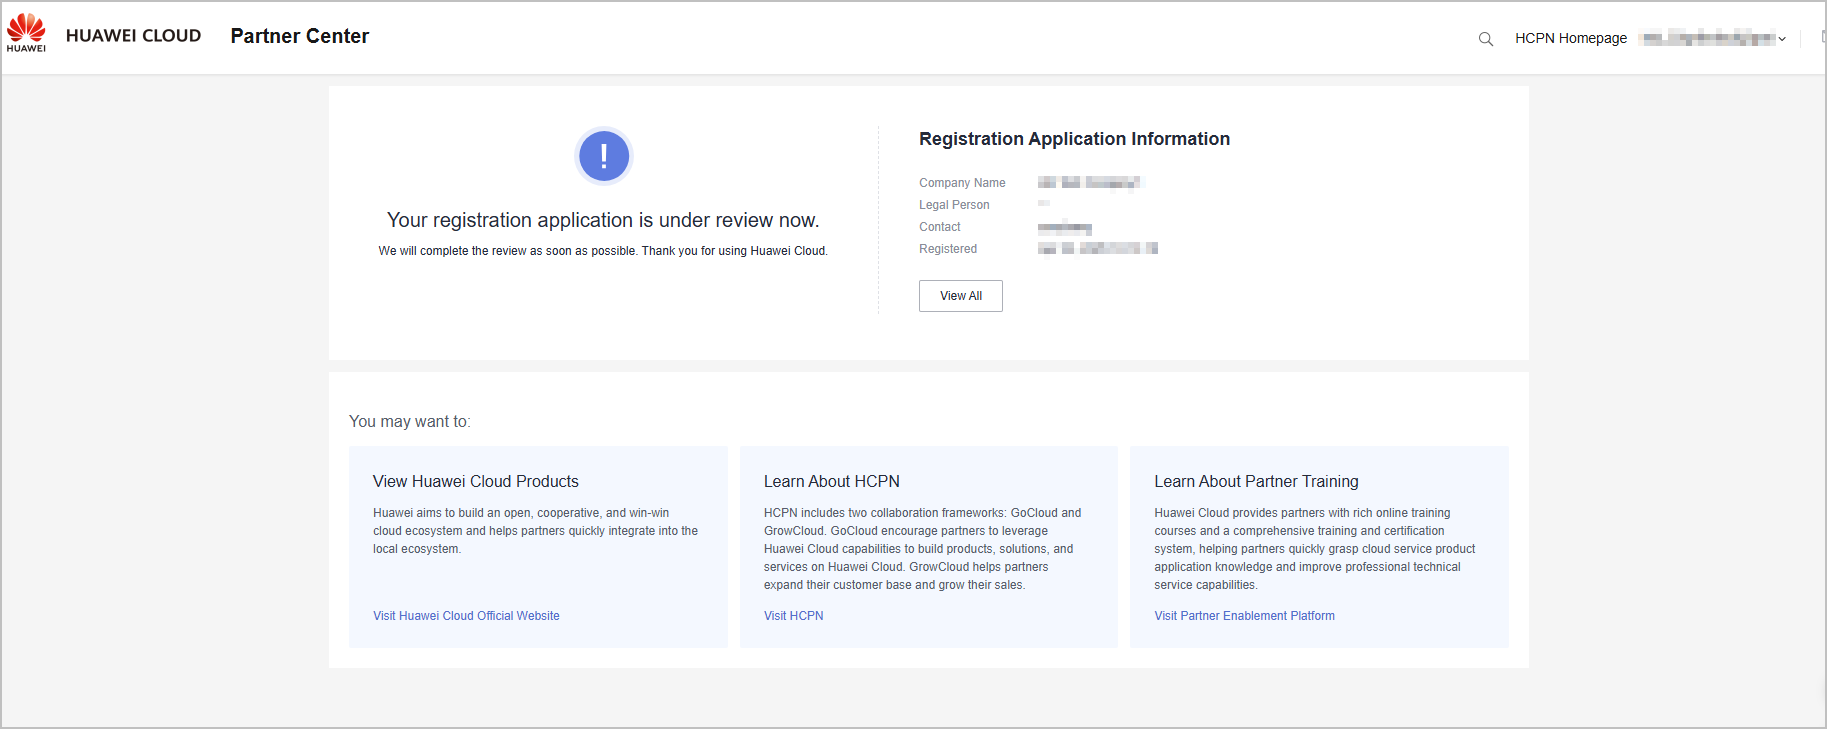
Task: Click the blurred contact value
Action: coord(1064,228)
